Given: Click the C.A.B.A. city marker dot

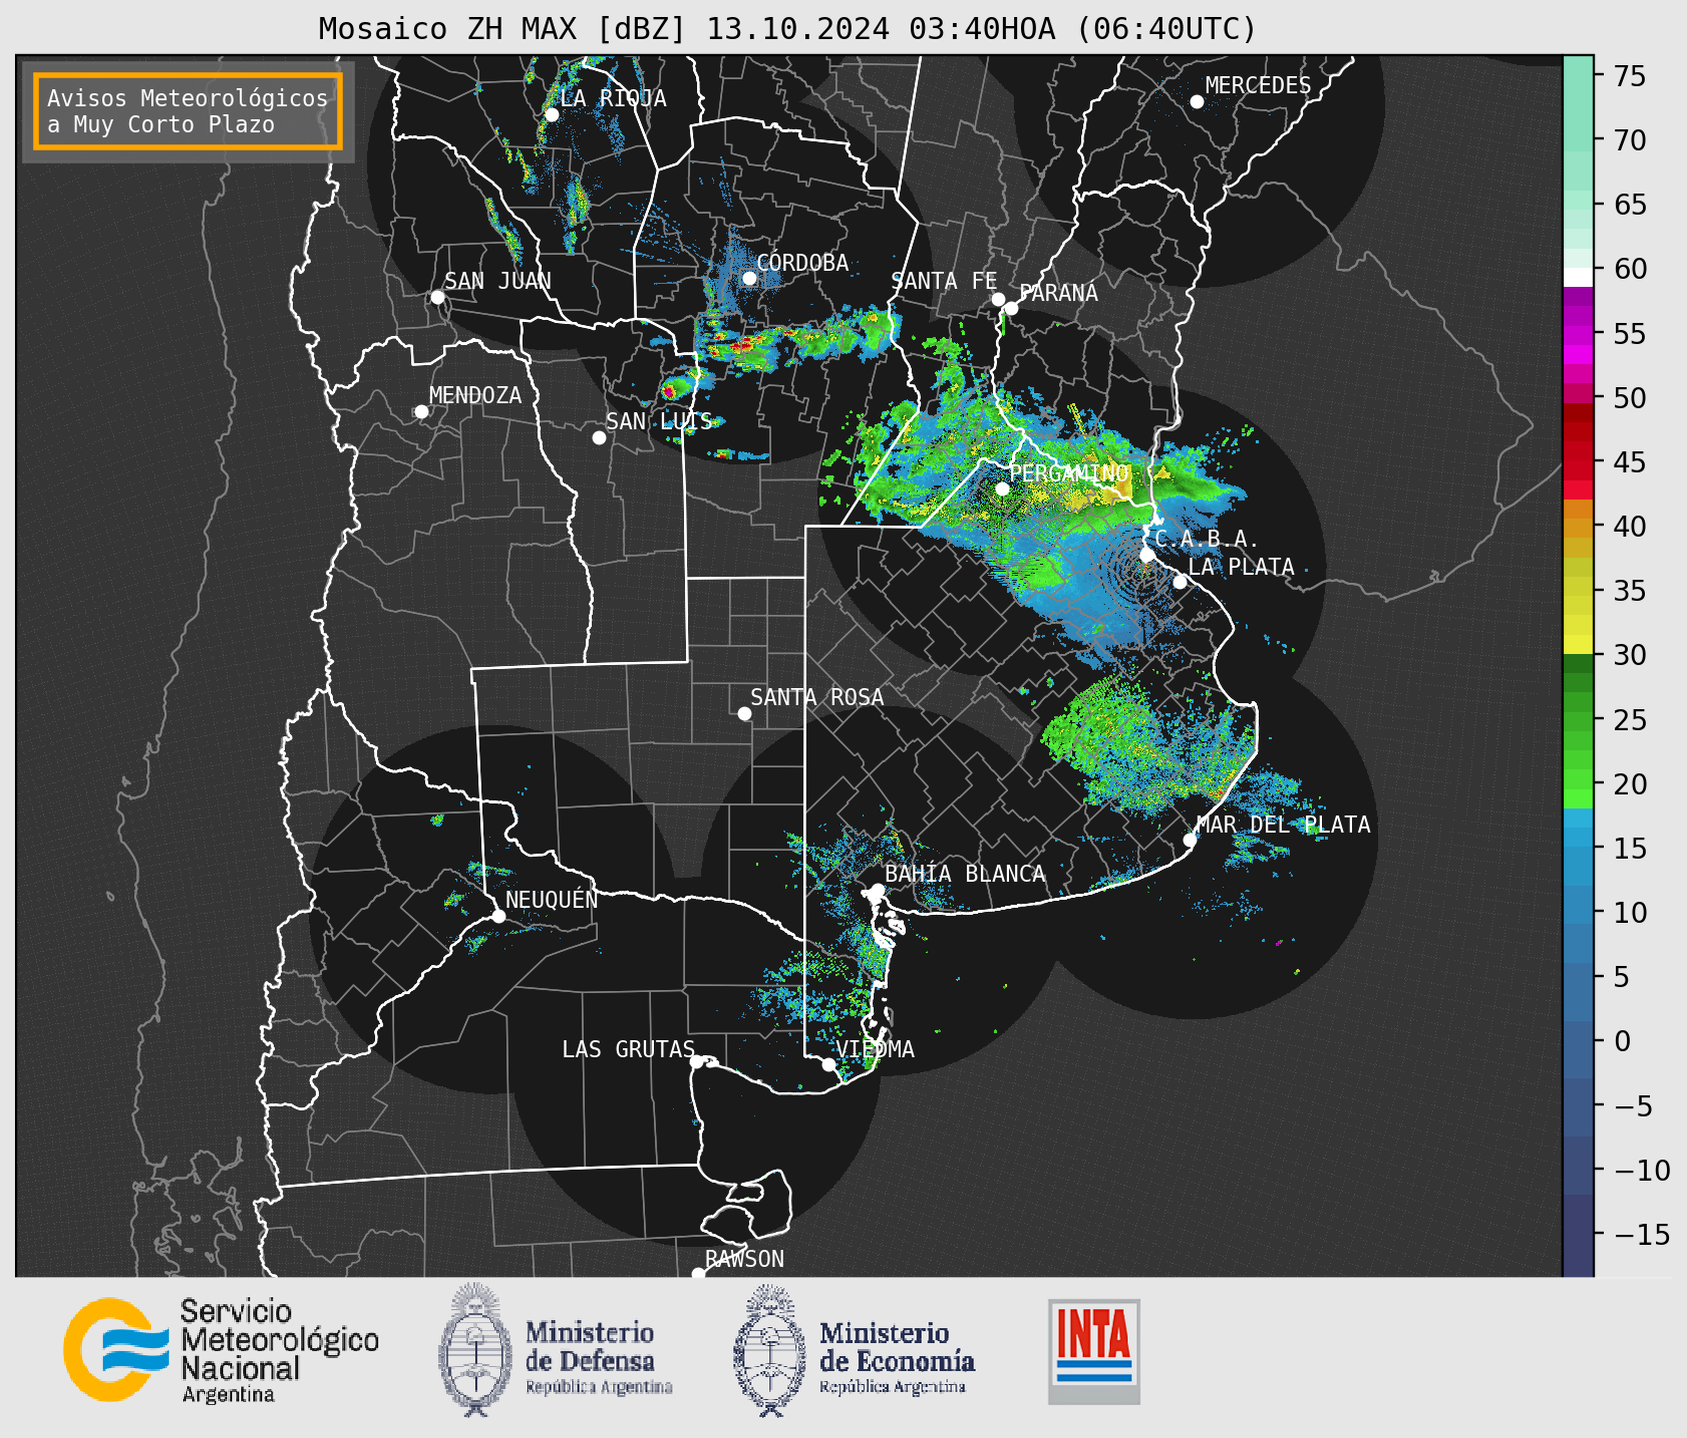Looking at the screenshot, I should point(1147,554).
